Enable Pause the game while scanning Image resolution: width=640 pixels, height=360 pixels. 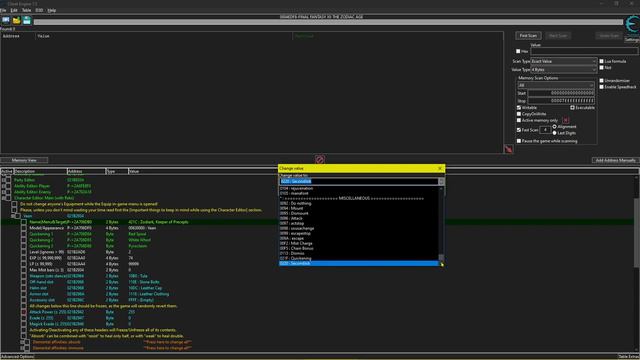click(x=519, y=141)
